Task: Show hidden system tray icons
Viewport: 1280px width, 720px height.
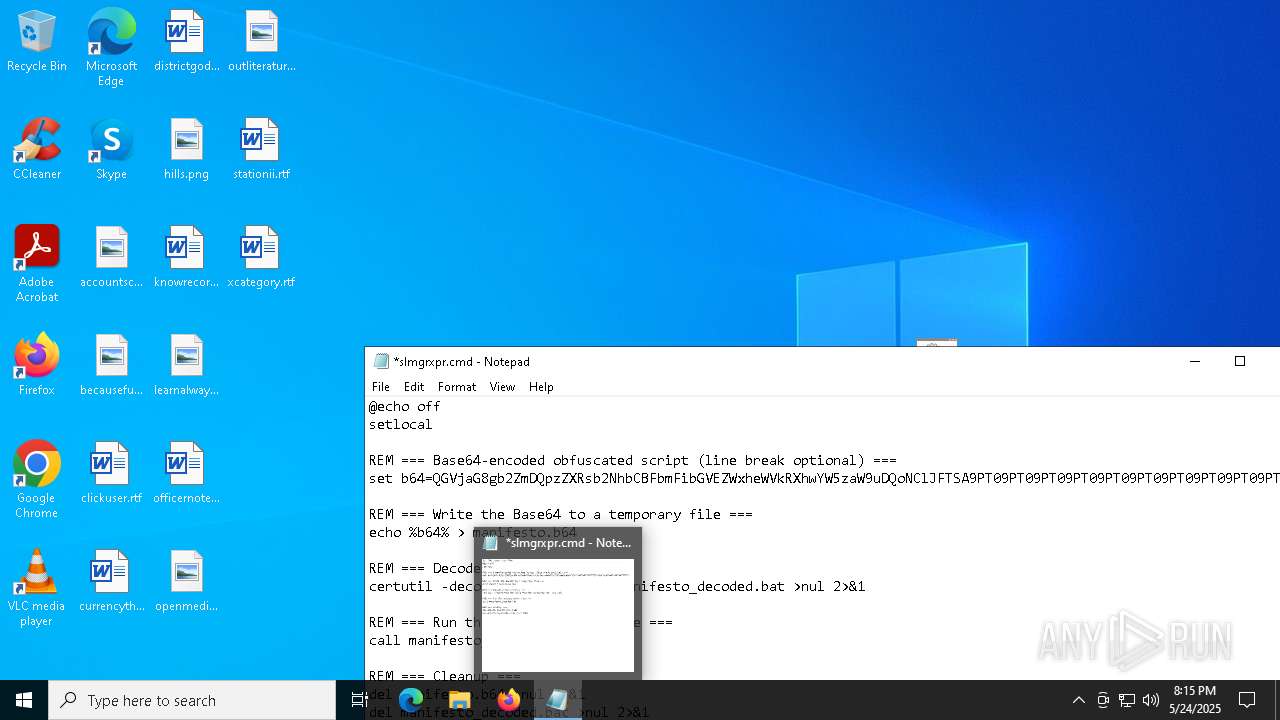Action: pyautogui.click(x=1078, y=700)
